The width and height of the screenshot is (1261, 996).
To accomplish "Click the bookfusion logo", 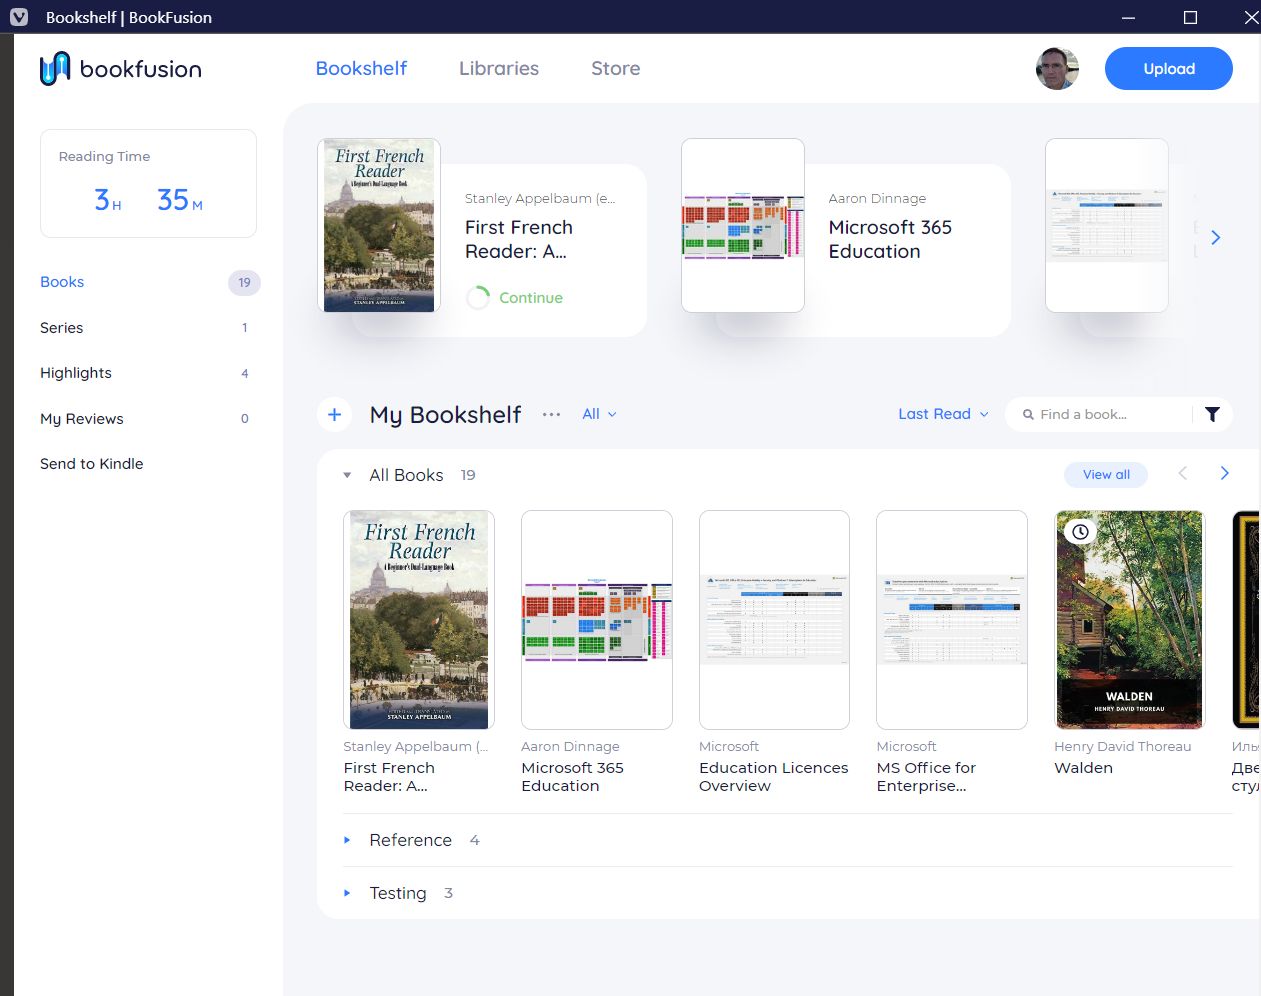I will tap(121, 69).
